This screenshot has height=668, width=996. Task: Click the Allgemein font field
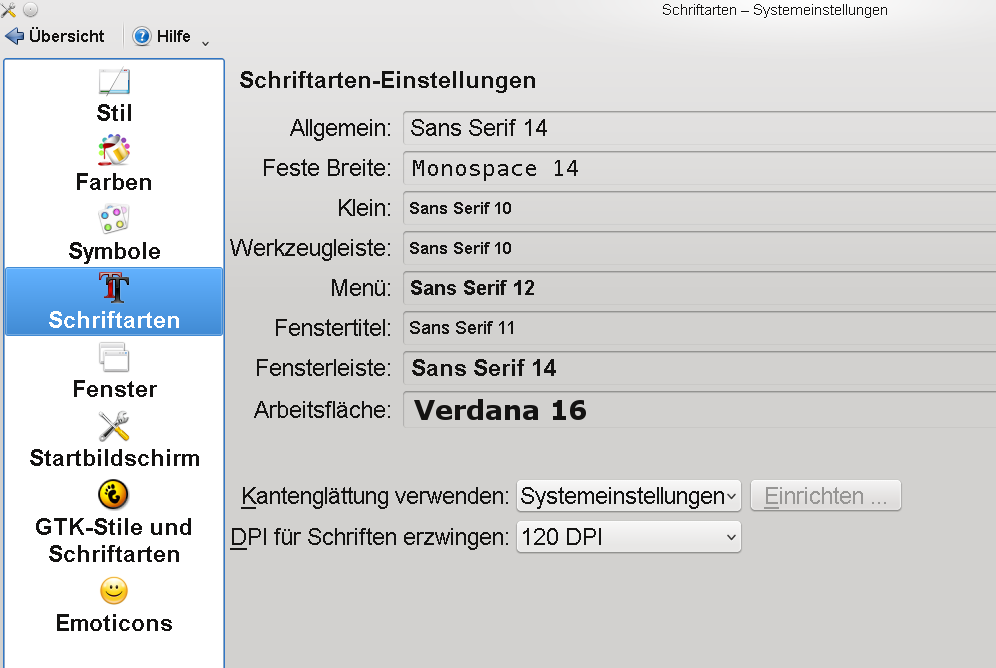[x=699, y=128]
